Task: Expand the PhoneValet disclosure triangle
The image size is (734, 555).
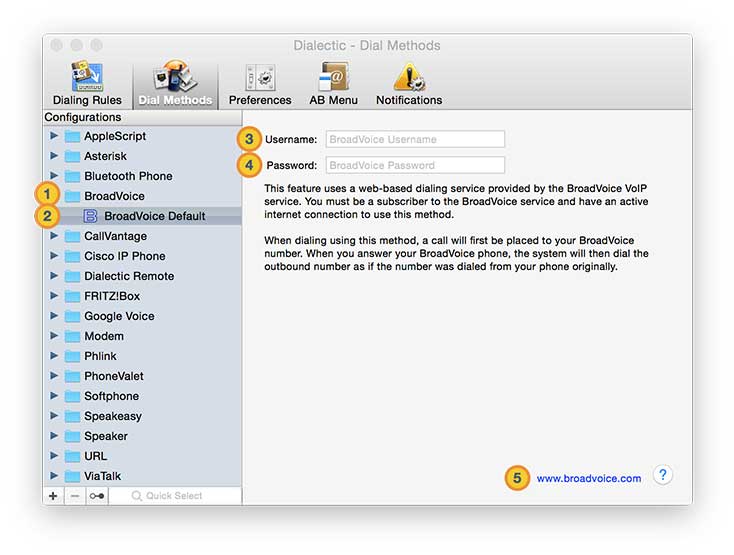Action: 54,376
